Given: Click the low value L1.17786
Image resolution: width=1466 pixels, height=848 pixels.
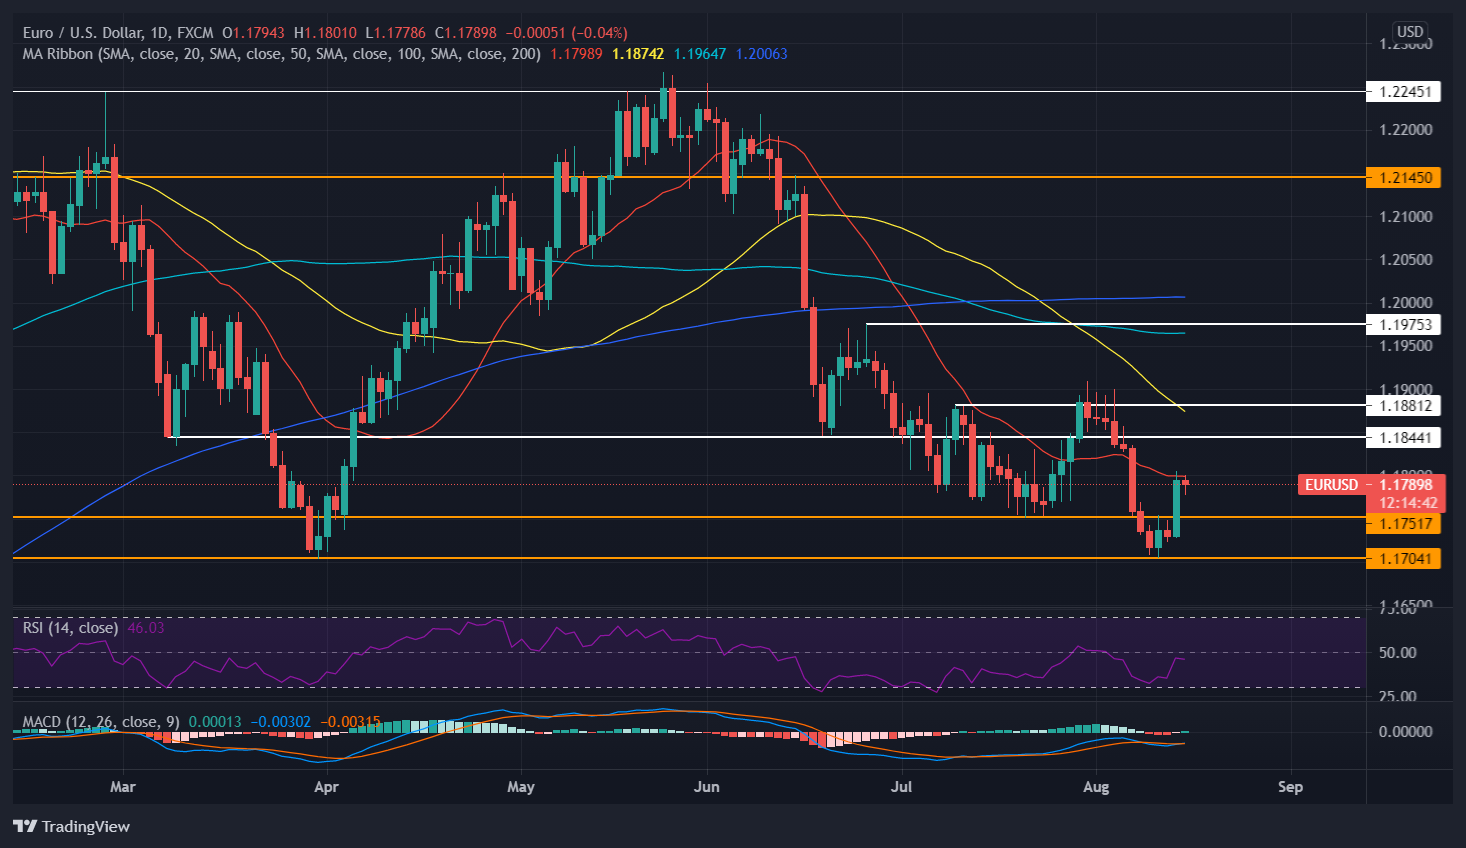Looking at the screenshot, I should pyautogui.click(x=395, y=33).
